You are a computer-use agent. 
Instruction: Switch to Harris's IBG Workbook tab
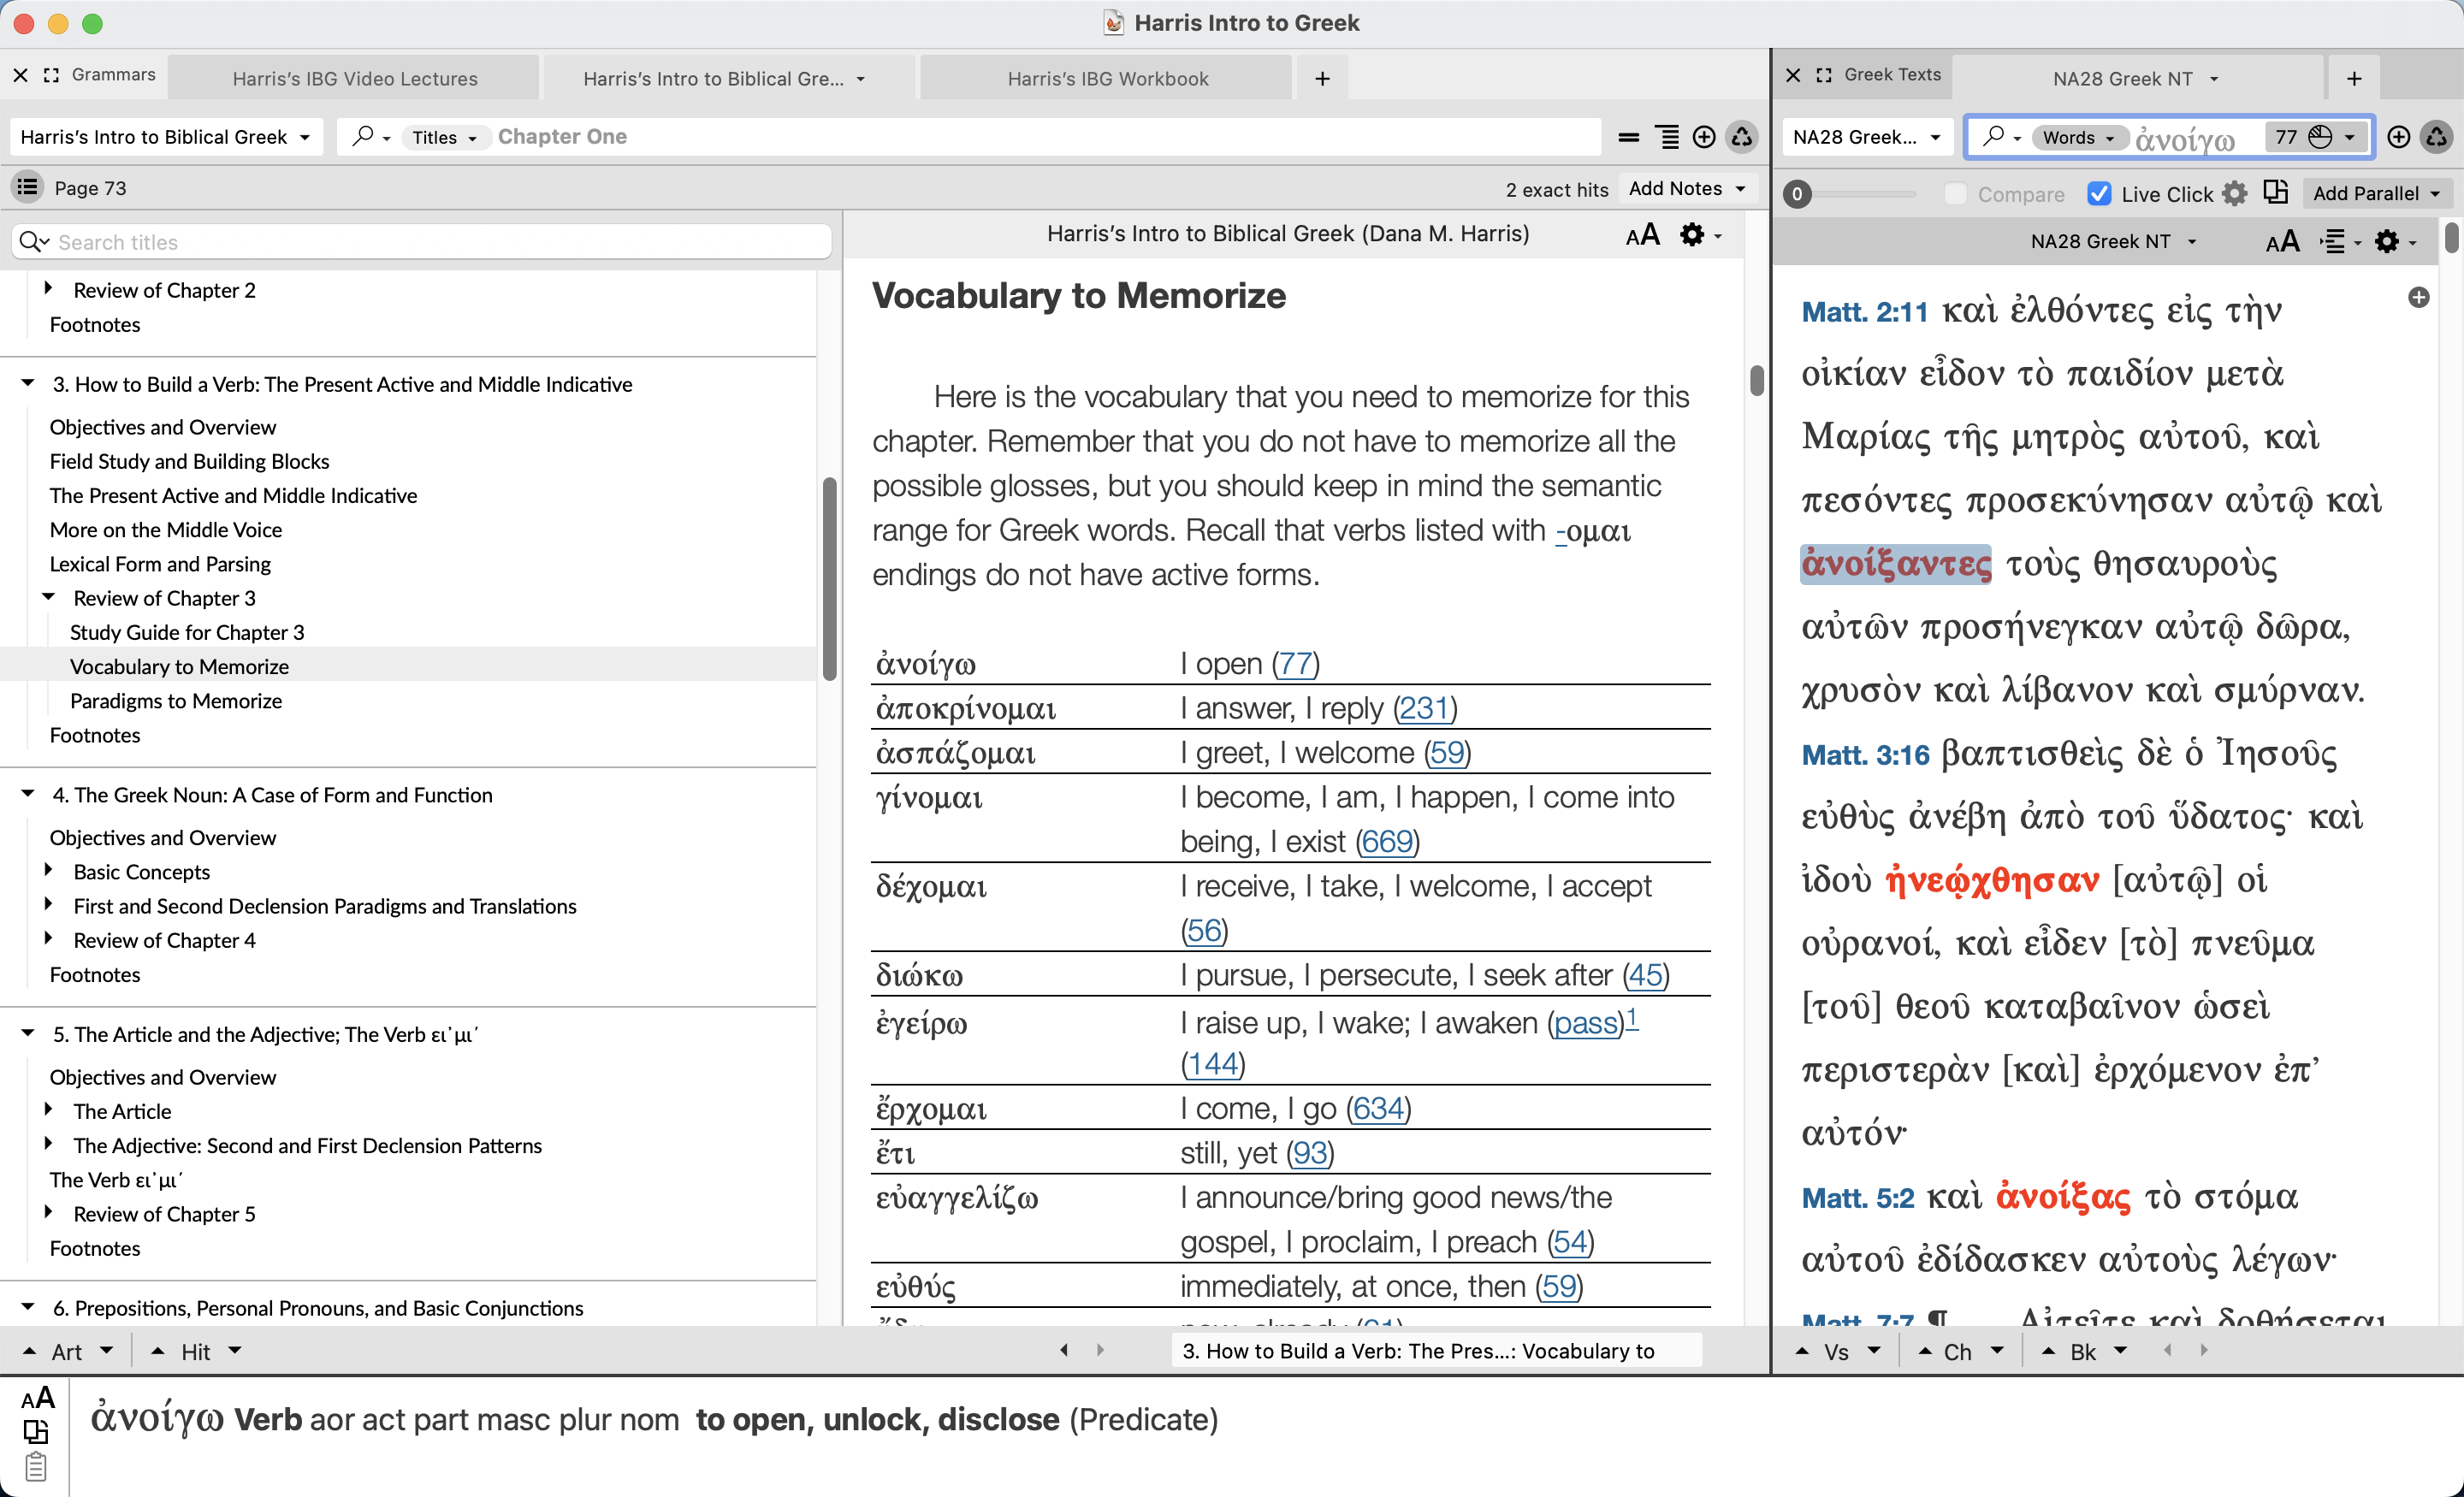(x=1107, y=78)
